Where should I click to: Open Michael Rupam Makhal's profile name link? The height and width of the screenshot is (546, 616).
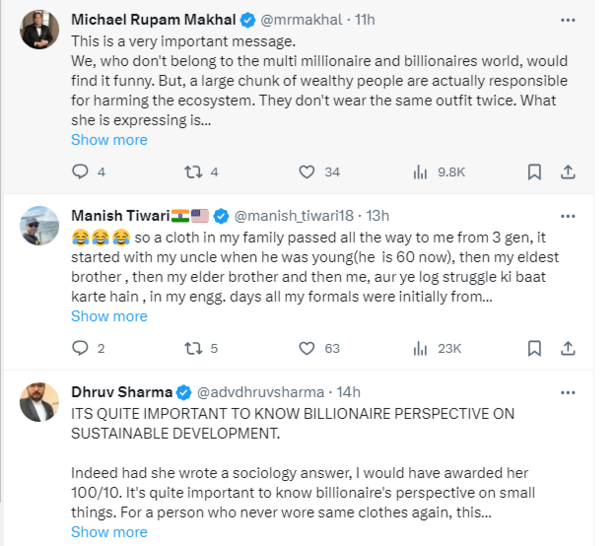click(x=154, y=19)
